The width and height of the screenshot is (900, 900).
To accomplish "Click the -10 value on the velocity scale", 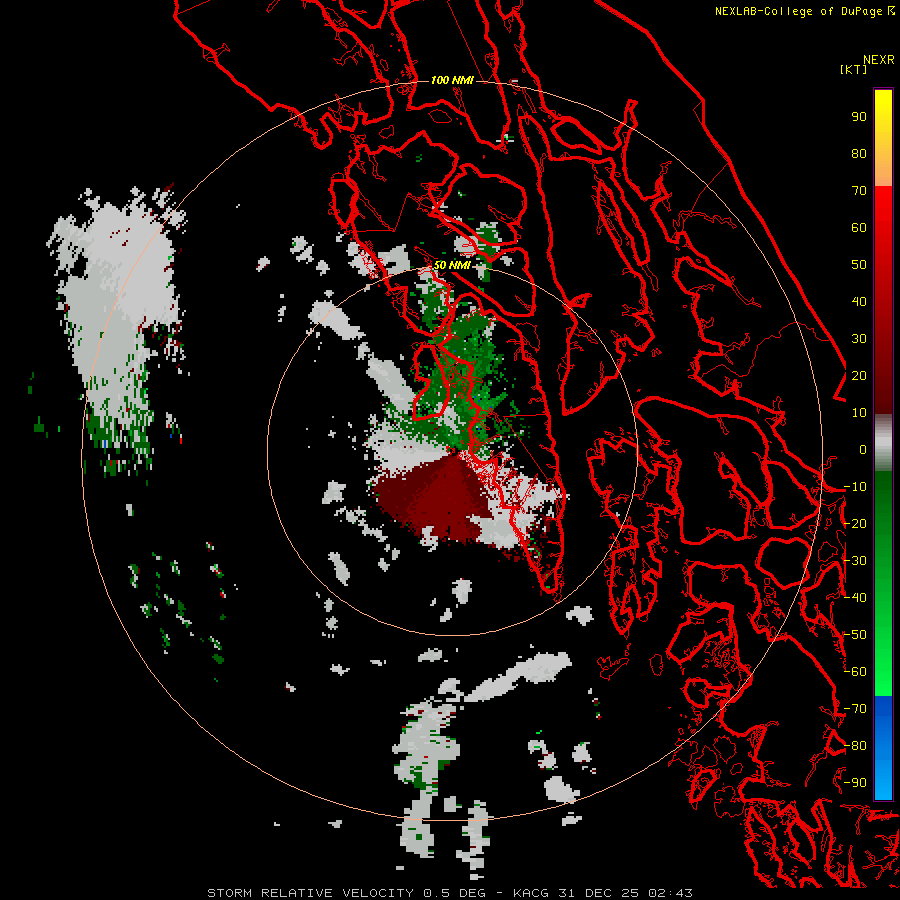I will (x=855, y=487).
